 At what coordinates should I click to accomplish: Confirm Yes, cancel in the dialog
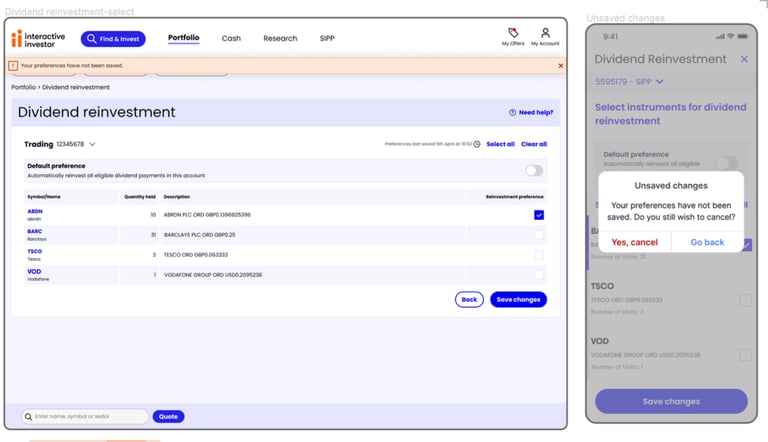pyautogui.click(x=634, y=242)
